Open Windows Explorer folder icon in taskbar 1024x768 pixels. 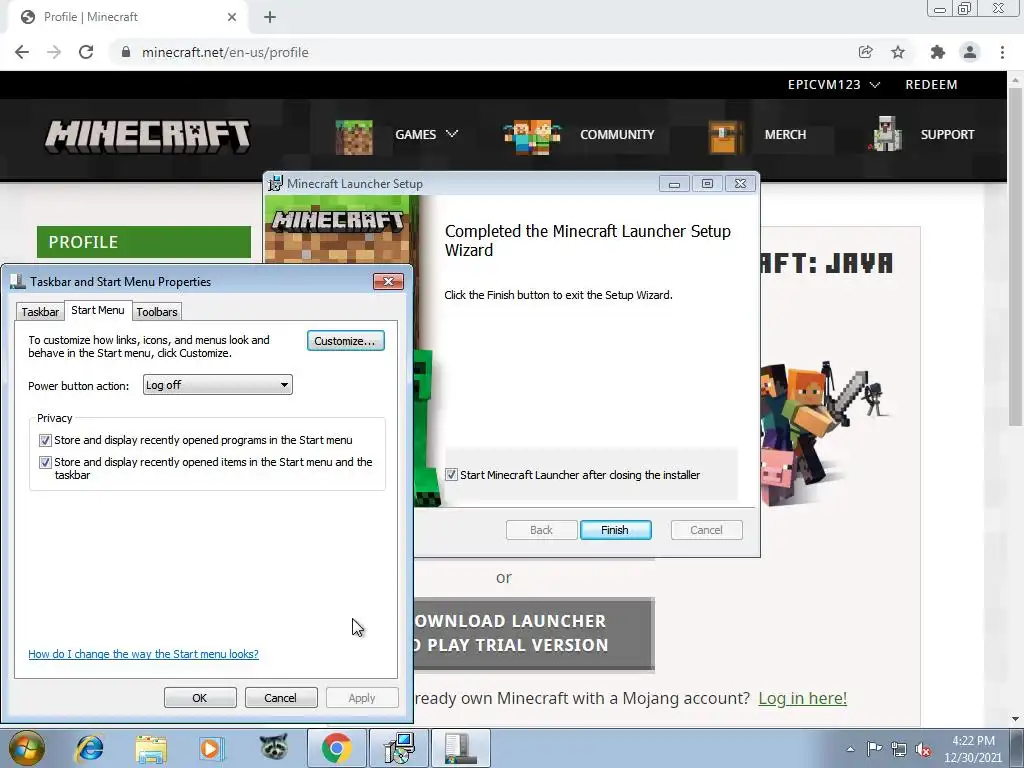point(151,748)
